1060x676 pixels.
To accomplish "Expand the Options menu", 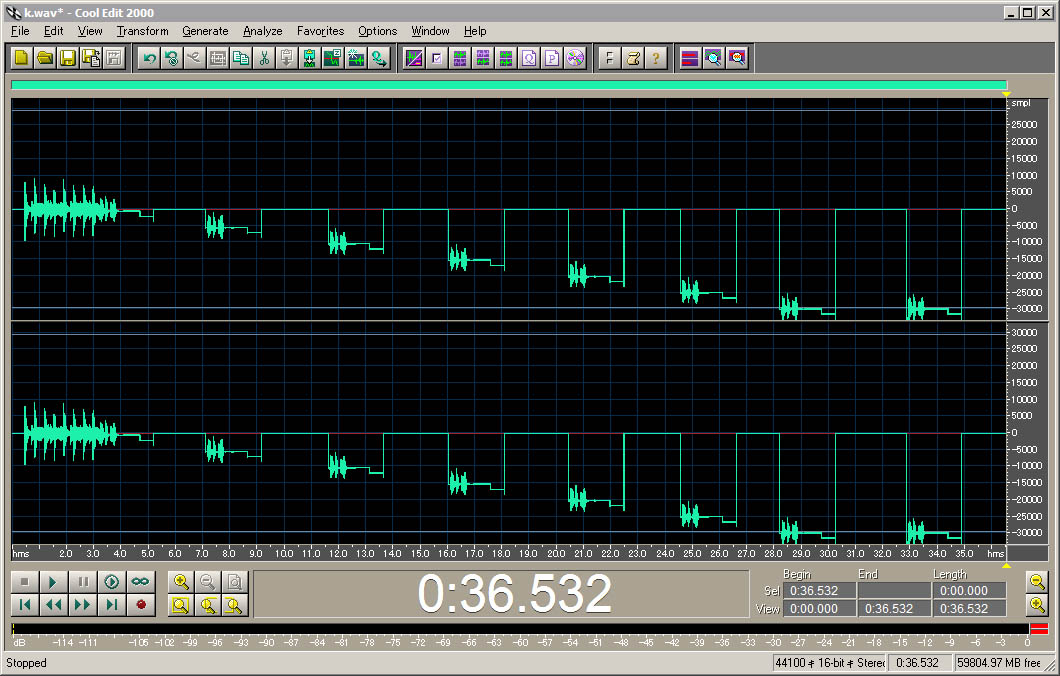I will [x=377, y=31].
